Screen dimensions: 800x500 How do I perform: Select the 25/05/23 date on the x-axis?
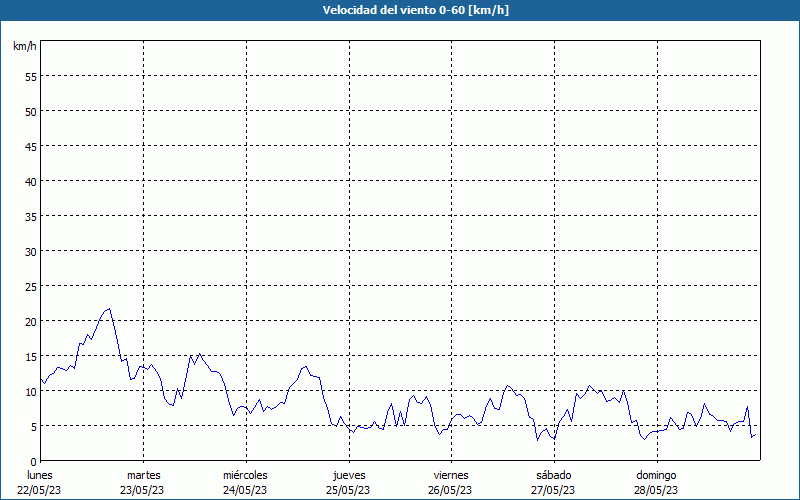point(349,490)
